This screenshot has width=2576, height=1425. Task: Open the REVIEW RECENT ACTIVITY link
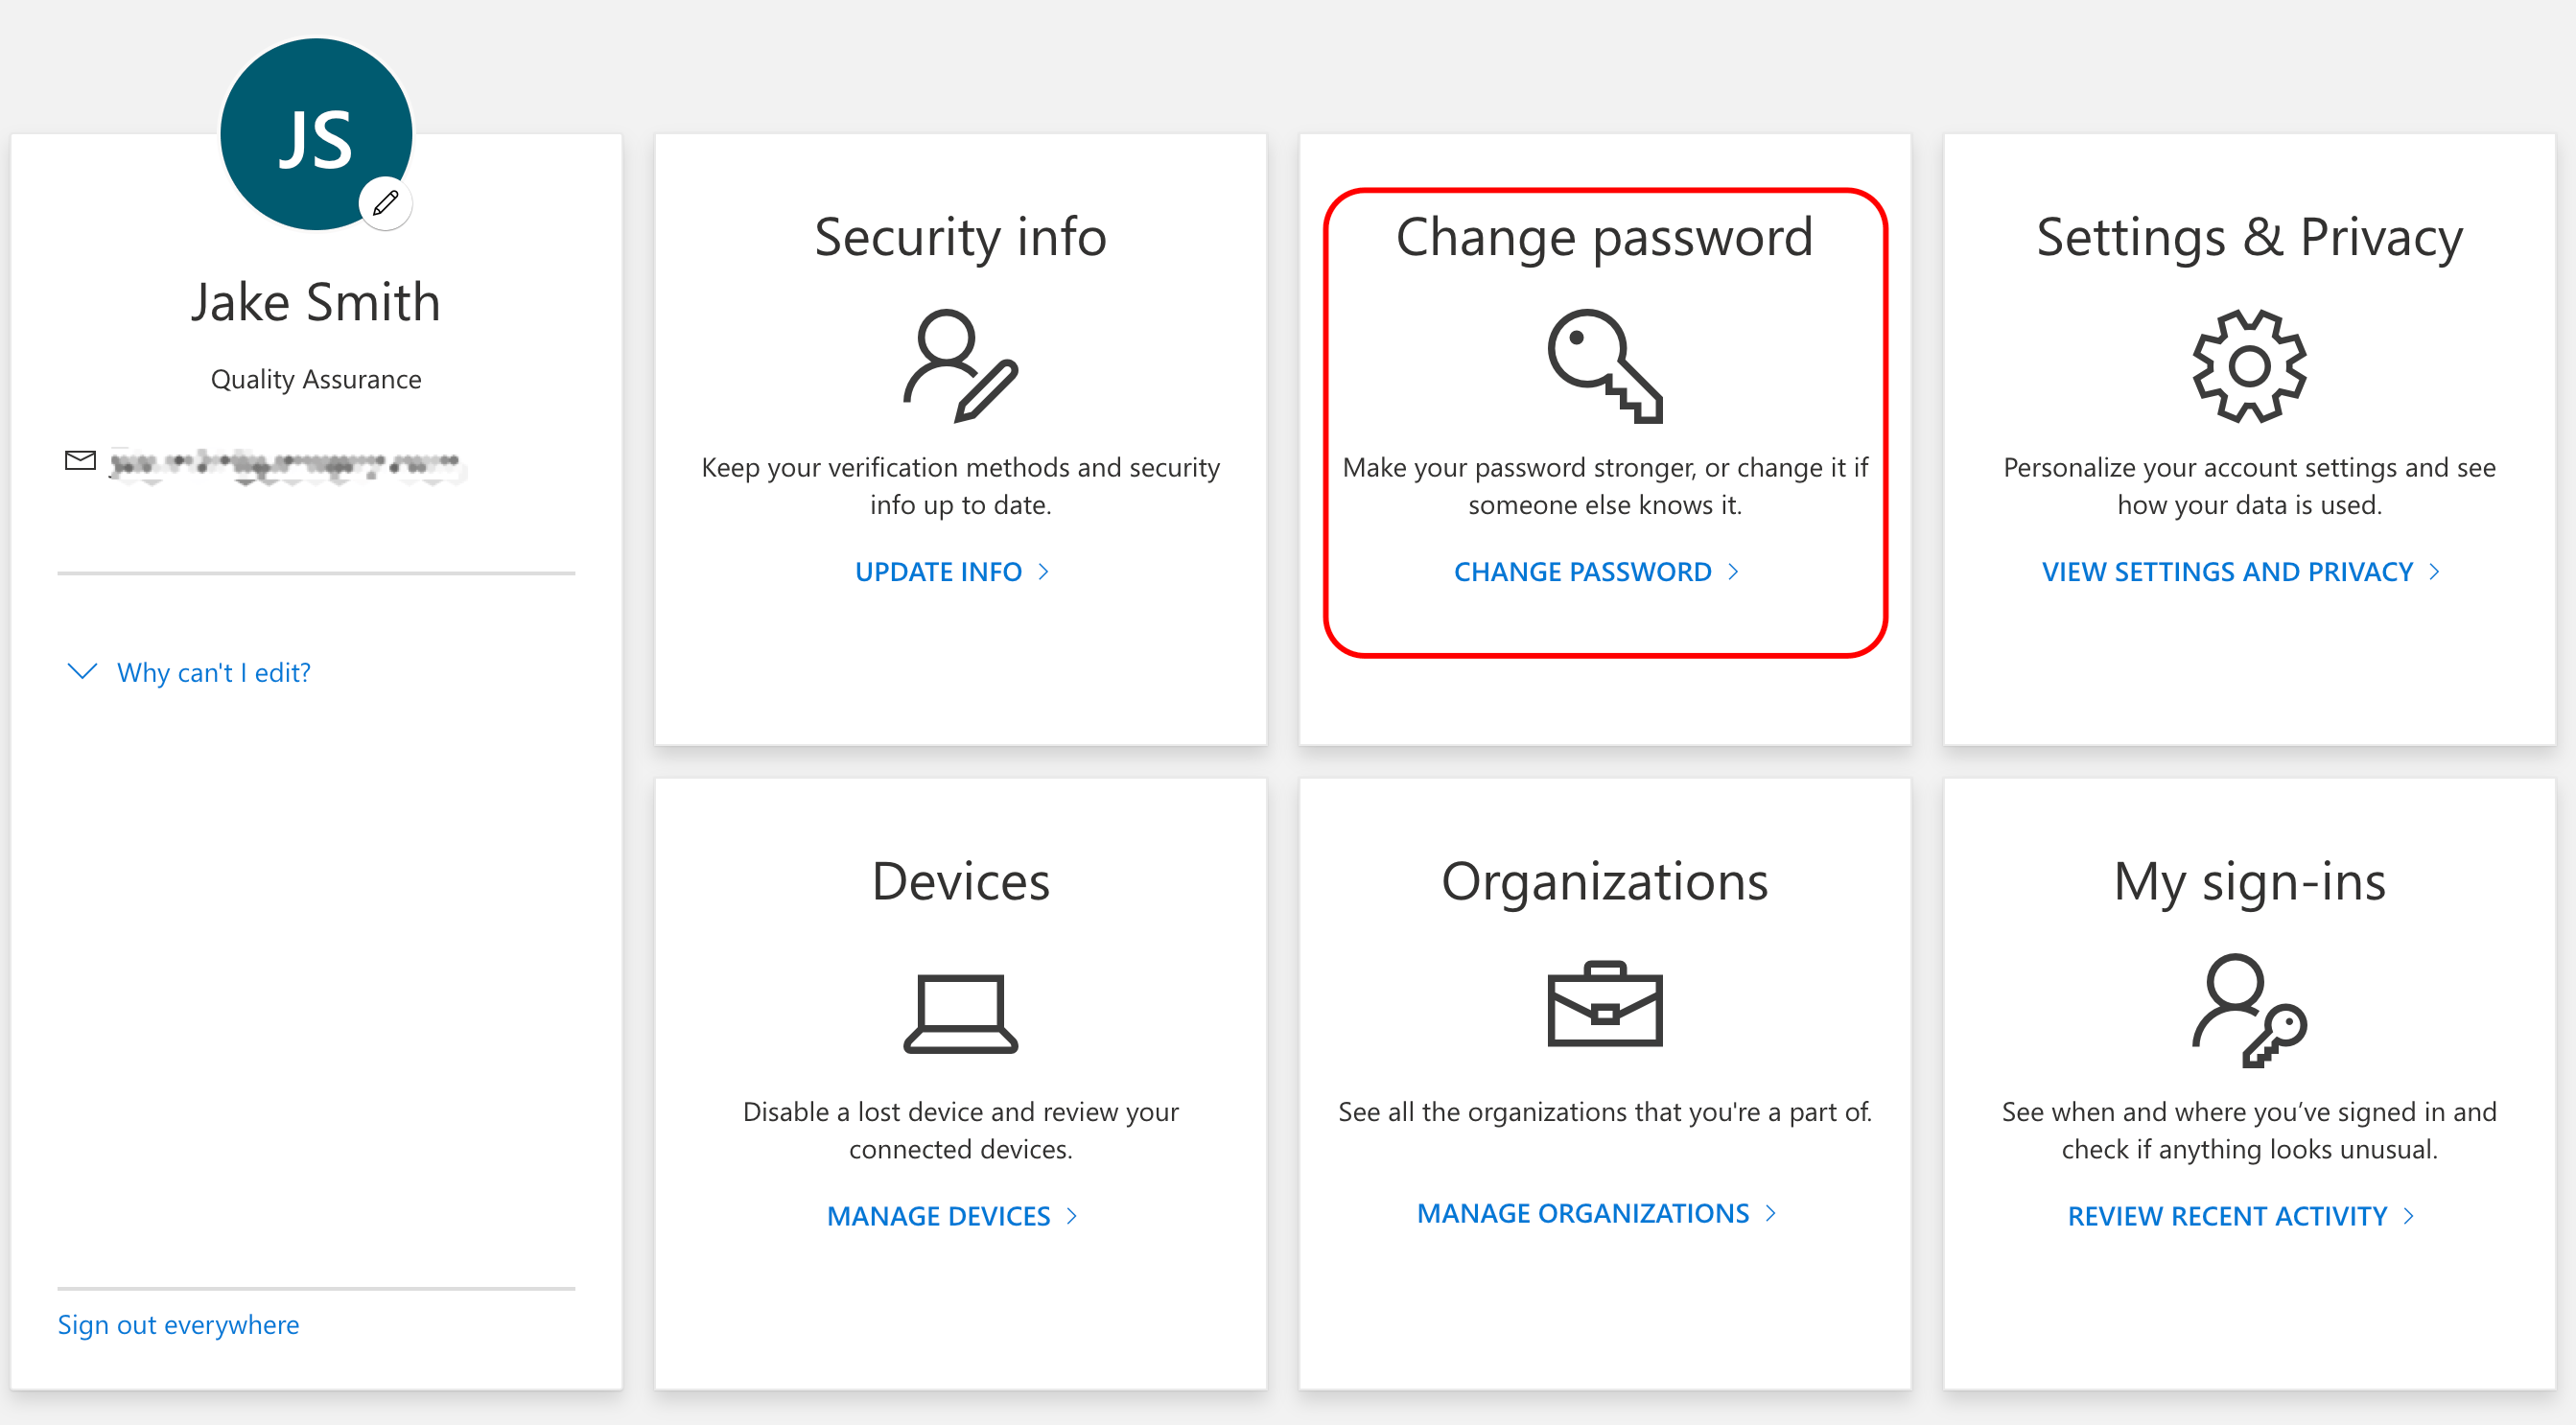[2226, 1216]
